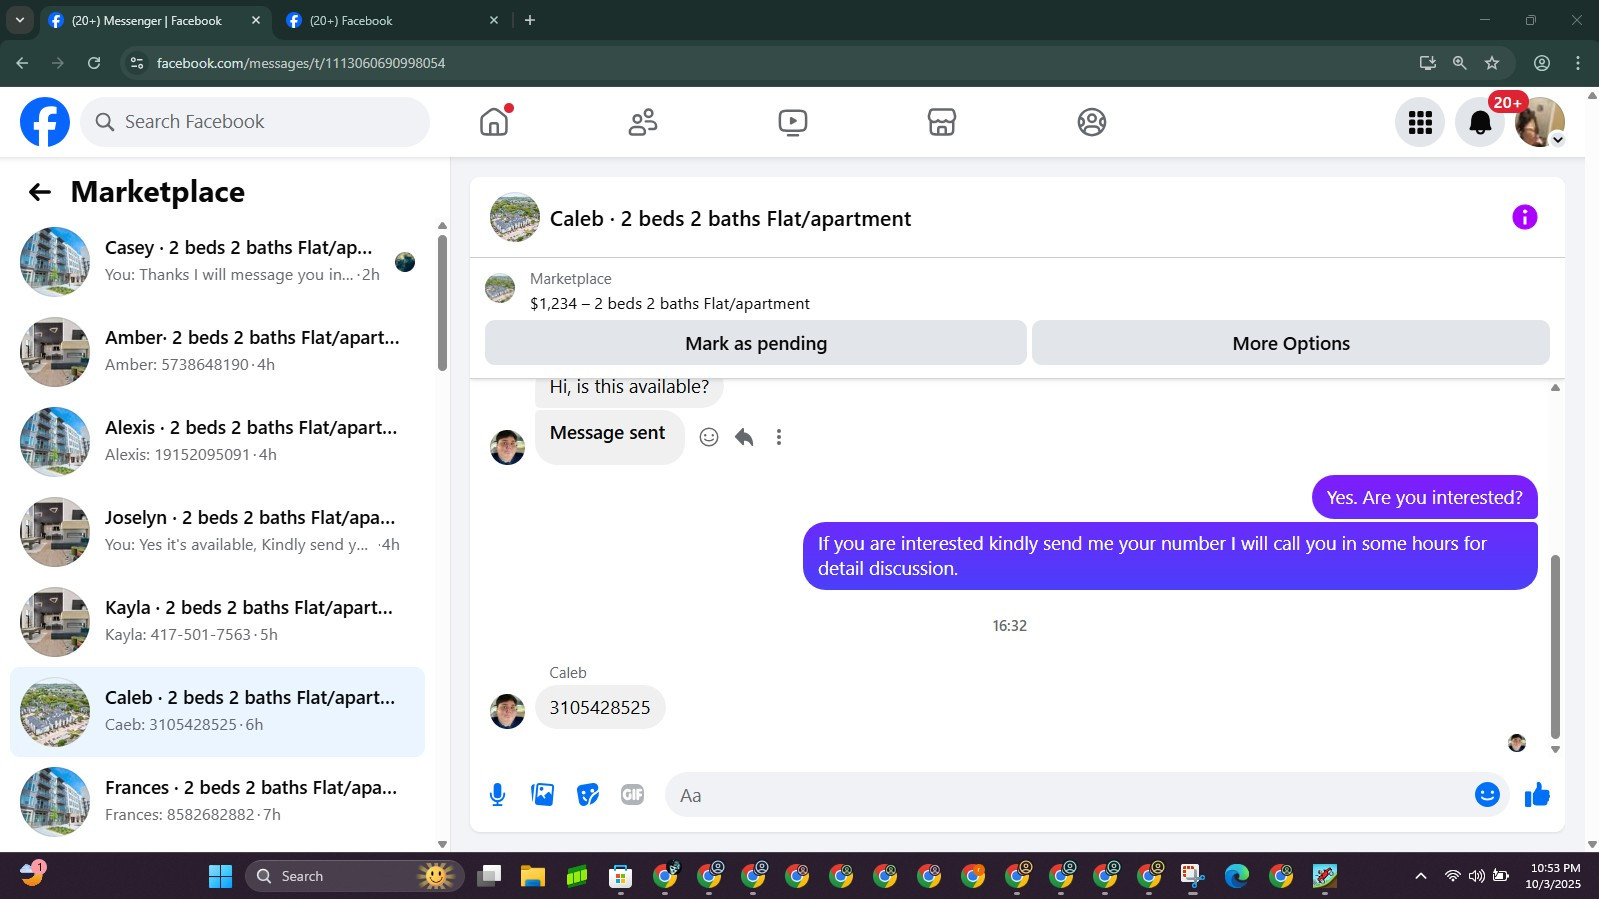Viewport: 1599px width, 899px height.
Task: Switch to the '(20+) Facebook' browser tab
Action: point(390,20)
